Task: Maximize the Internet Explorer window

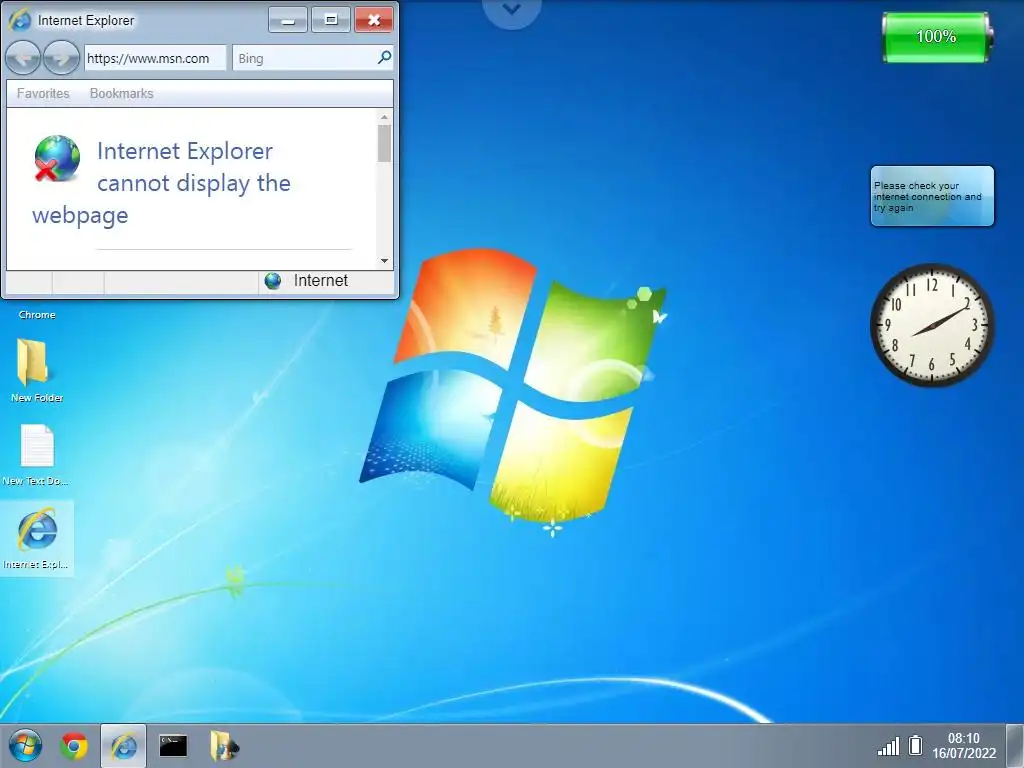Action: coord(331,20)
